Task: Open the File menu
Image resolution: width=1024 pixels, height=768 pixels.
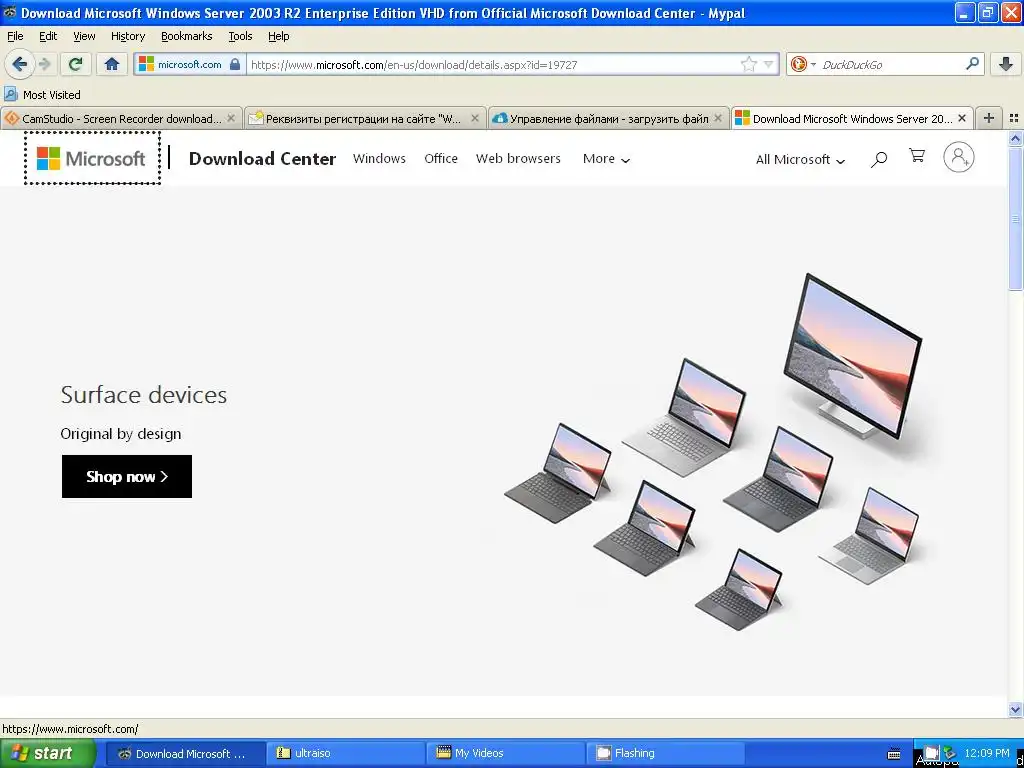Action: [15, 36]
